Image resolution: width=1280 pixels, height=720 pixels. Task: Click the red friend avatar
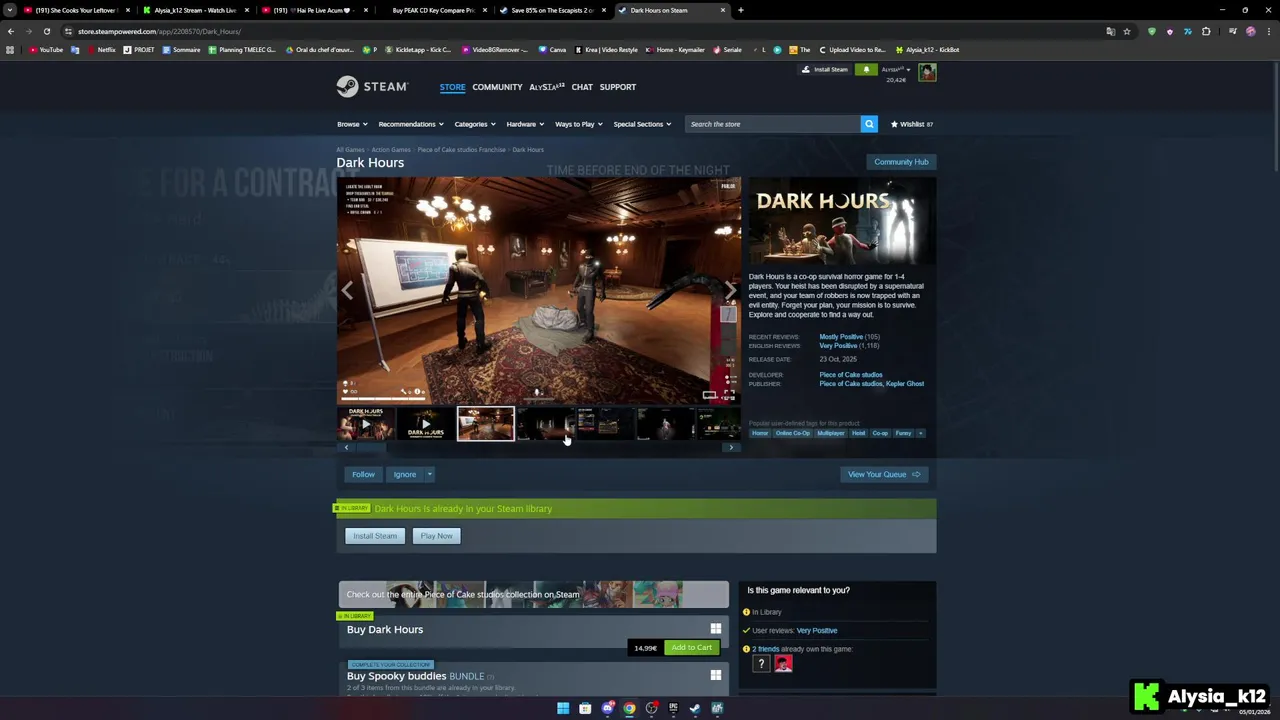(783, 664)
